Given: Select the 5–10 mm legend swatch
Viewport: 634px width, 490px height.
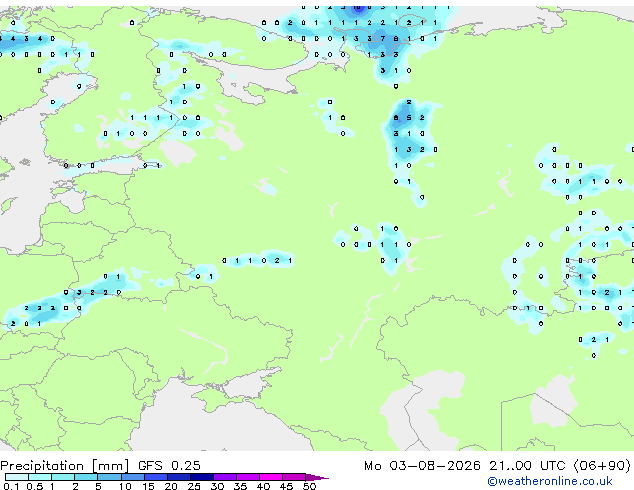Looking at the screenshot, I should 109,477.
